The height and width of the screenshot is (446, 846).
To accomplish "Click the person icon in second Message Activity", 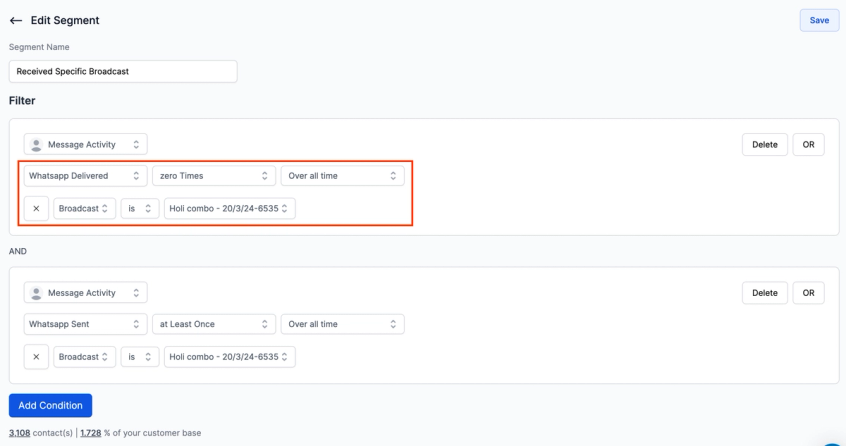I will (x=36, y=293).
